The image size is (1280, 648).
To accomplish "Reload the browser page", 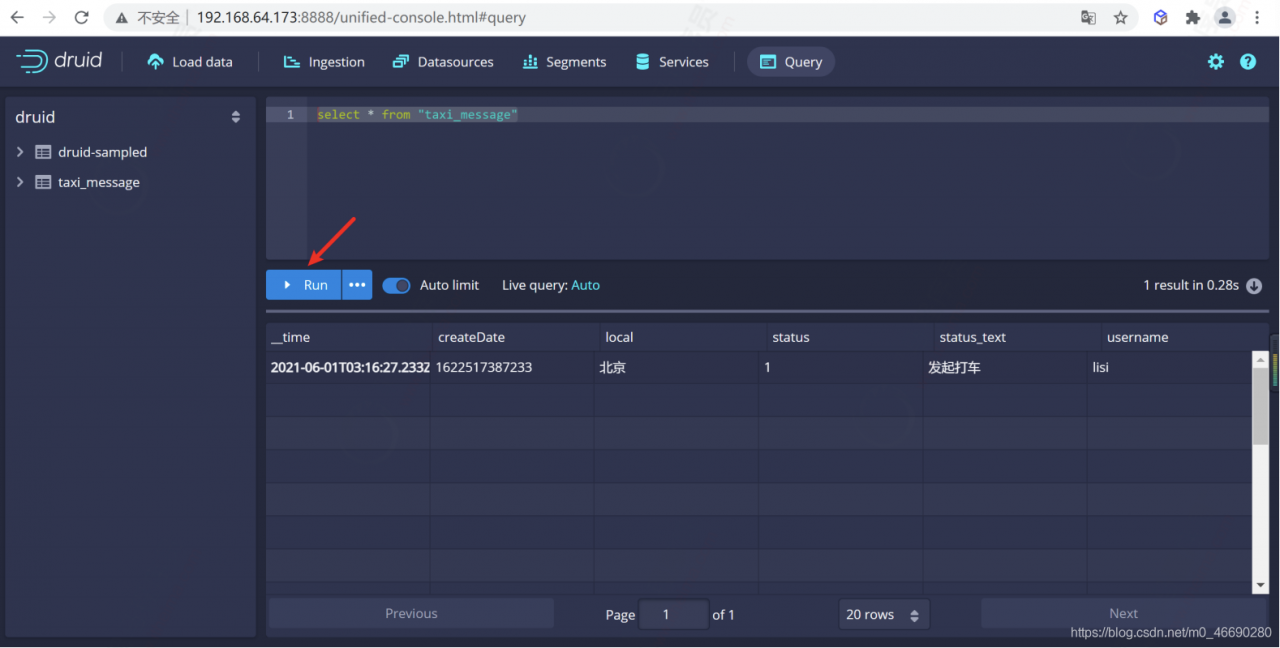I will click(82, 17).
